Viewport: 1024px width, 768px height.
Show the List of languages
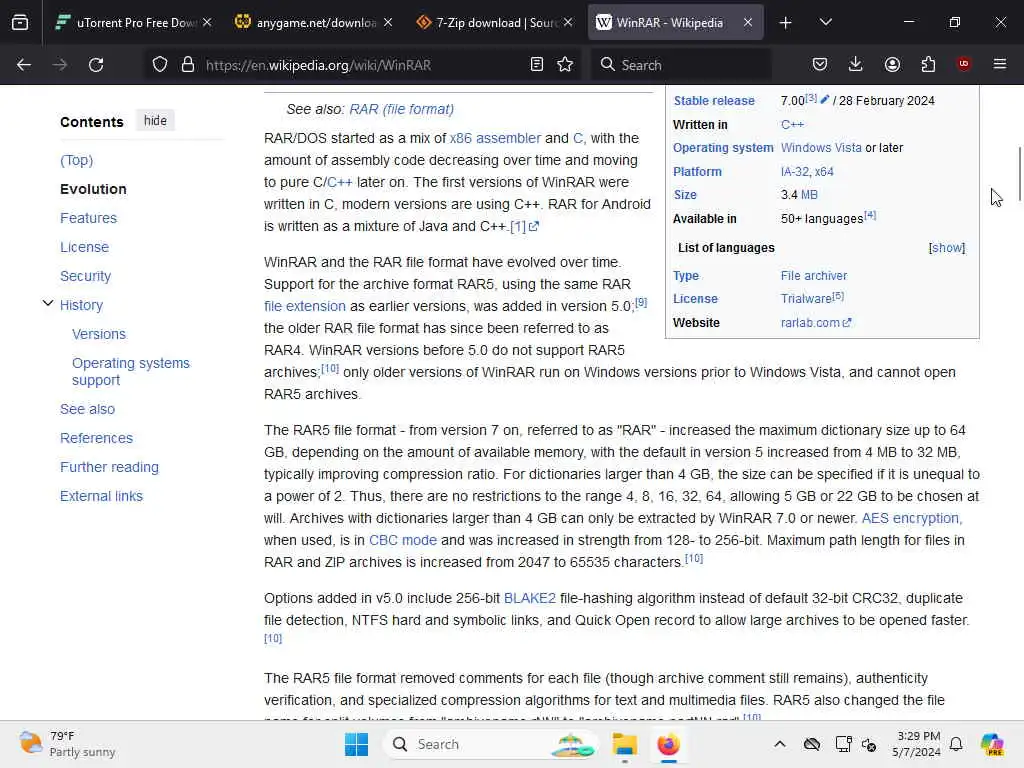pos(946,248)
